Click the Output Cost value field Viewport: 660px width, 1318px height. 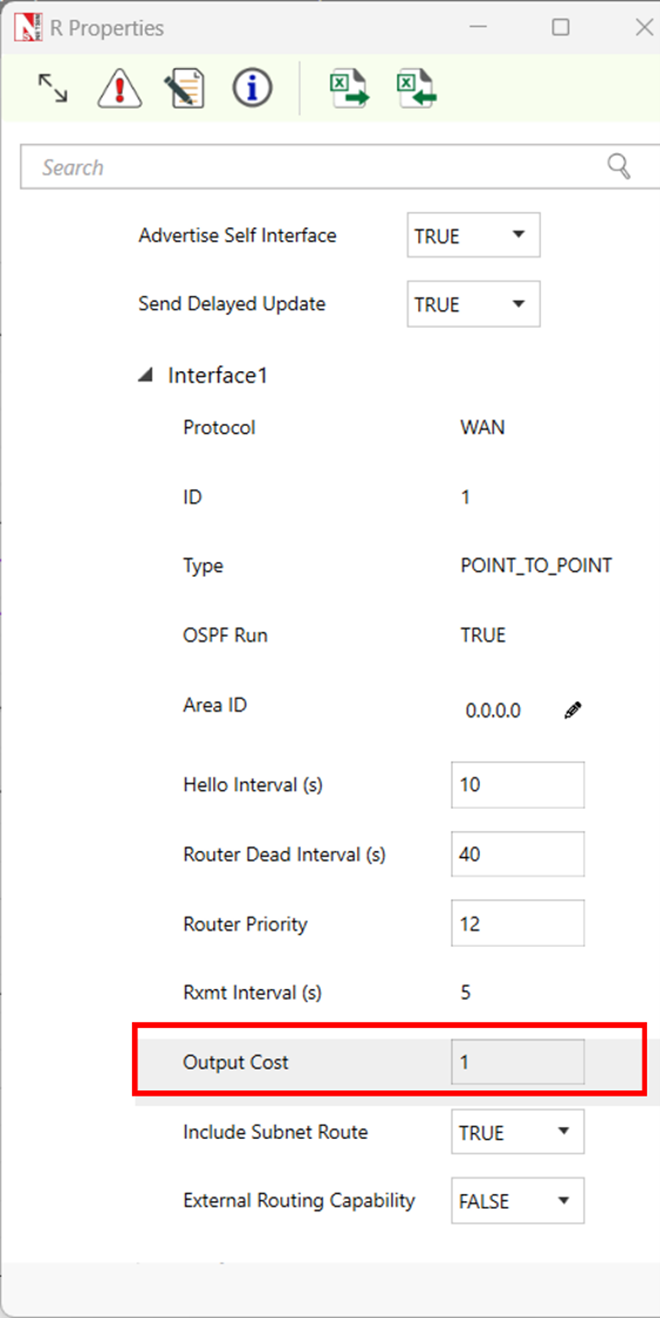click(517, 1062)
